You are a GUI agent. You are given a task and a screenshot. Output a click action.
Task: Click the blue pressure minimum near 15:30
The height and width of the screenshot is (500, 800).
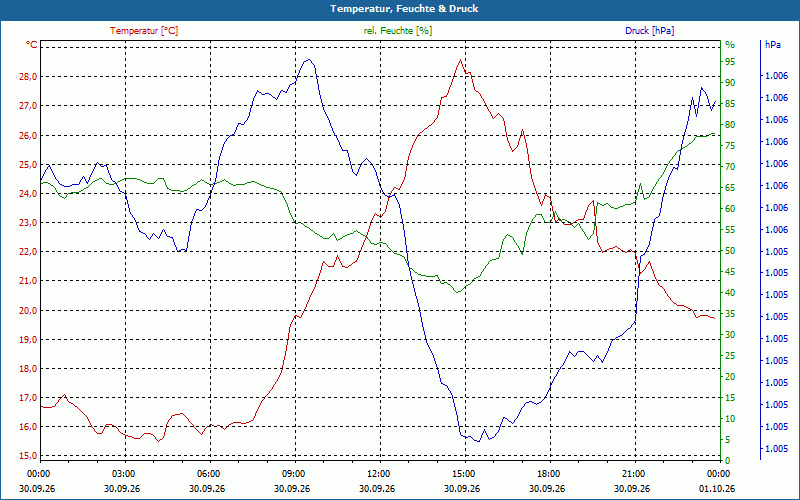click(x=478, y=441)
